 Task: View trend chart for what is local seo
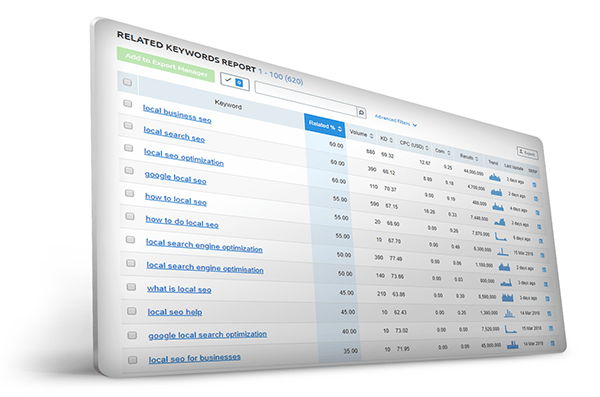pos(508,297)
